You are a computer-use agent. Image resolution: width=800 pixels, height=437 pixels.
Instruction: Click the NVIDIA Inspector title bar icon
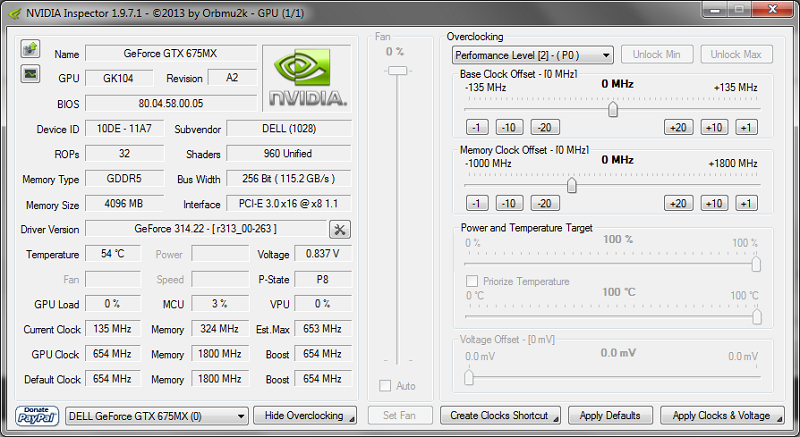click(x=14, y=13)
